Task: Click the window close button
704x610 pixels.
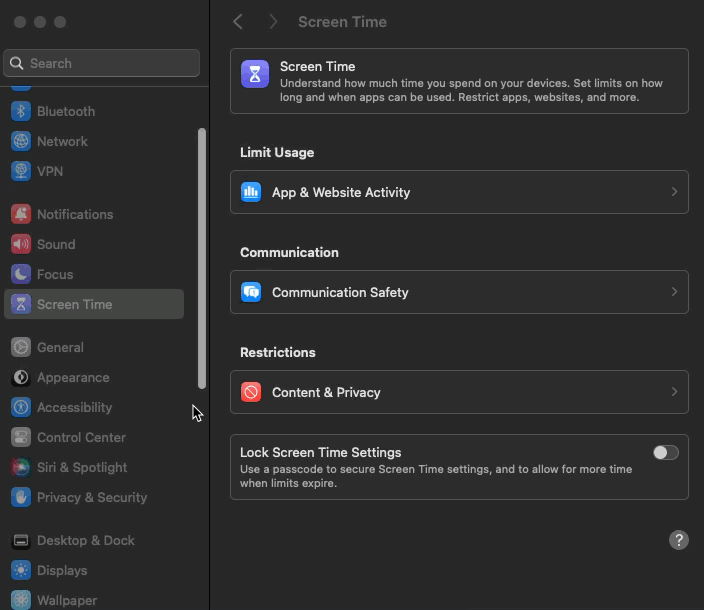Action: 20,22
